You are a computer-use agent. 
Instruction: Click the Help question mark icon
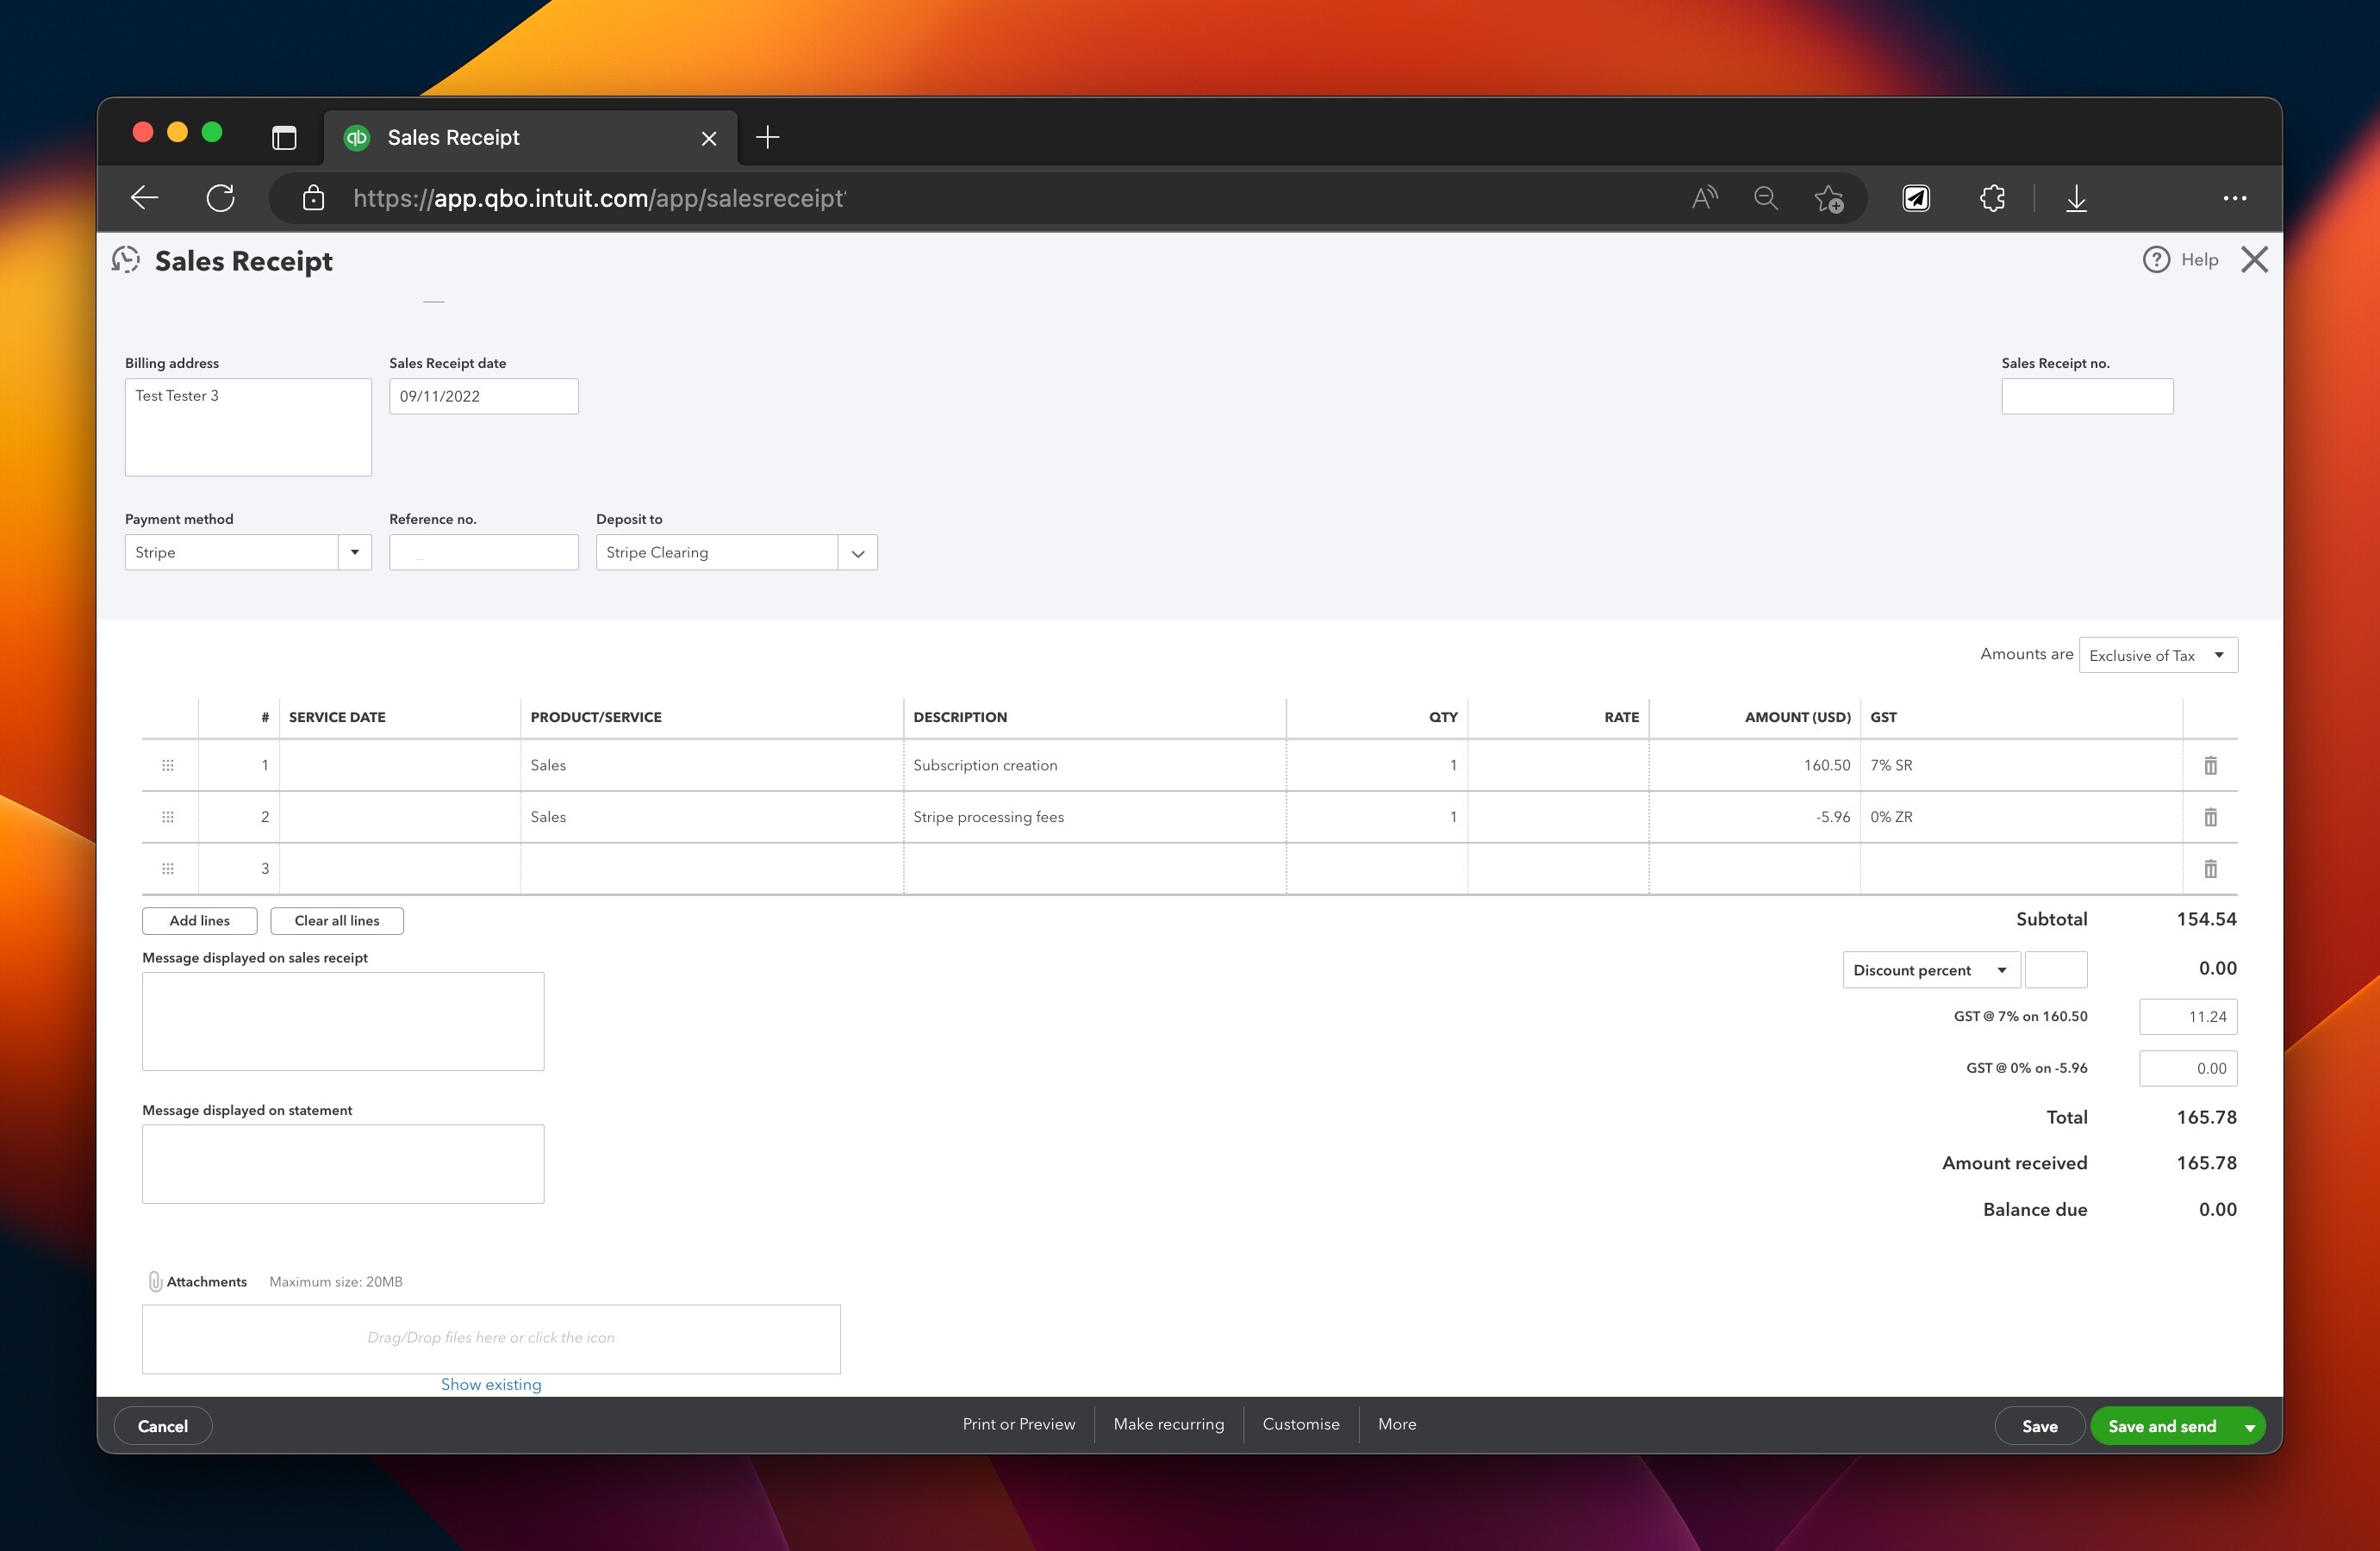pos(2156,260)
